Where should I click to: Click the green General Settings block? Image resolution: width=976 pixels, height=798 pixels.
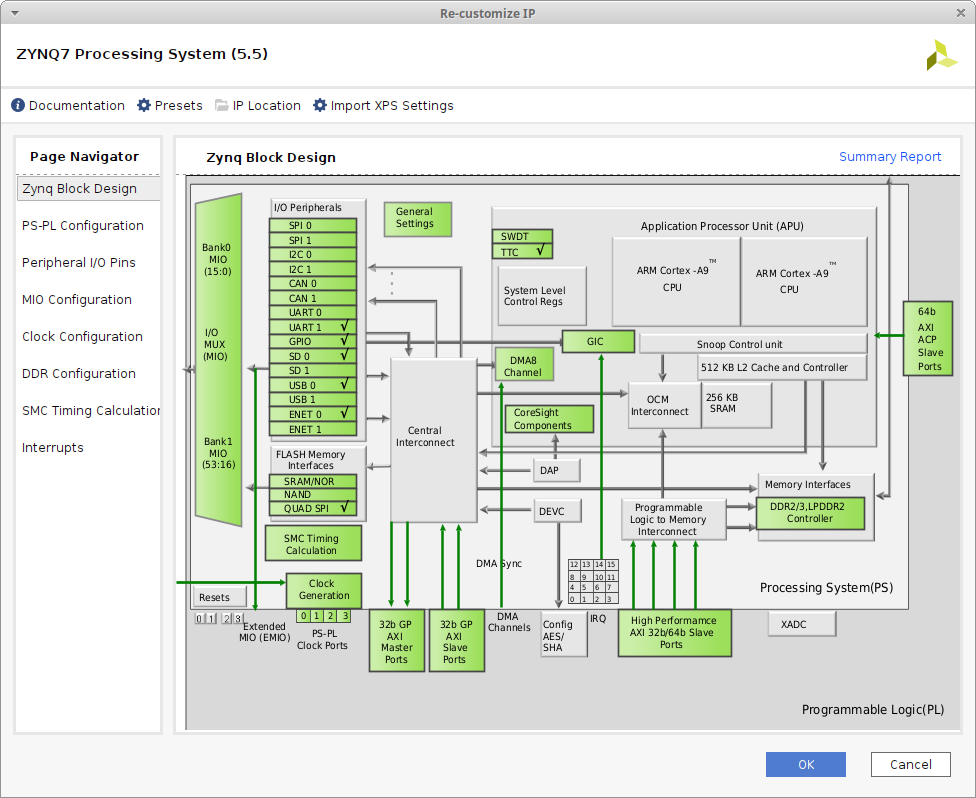[x=416, y=218]
